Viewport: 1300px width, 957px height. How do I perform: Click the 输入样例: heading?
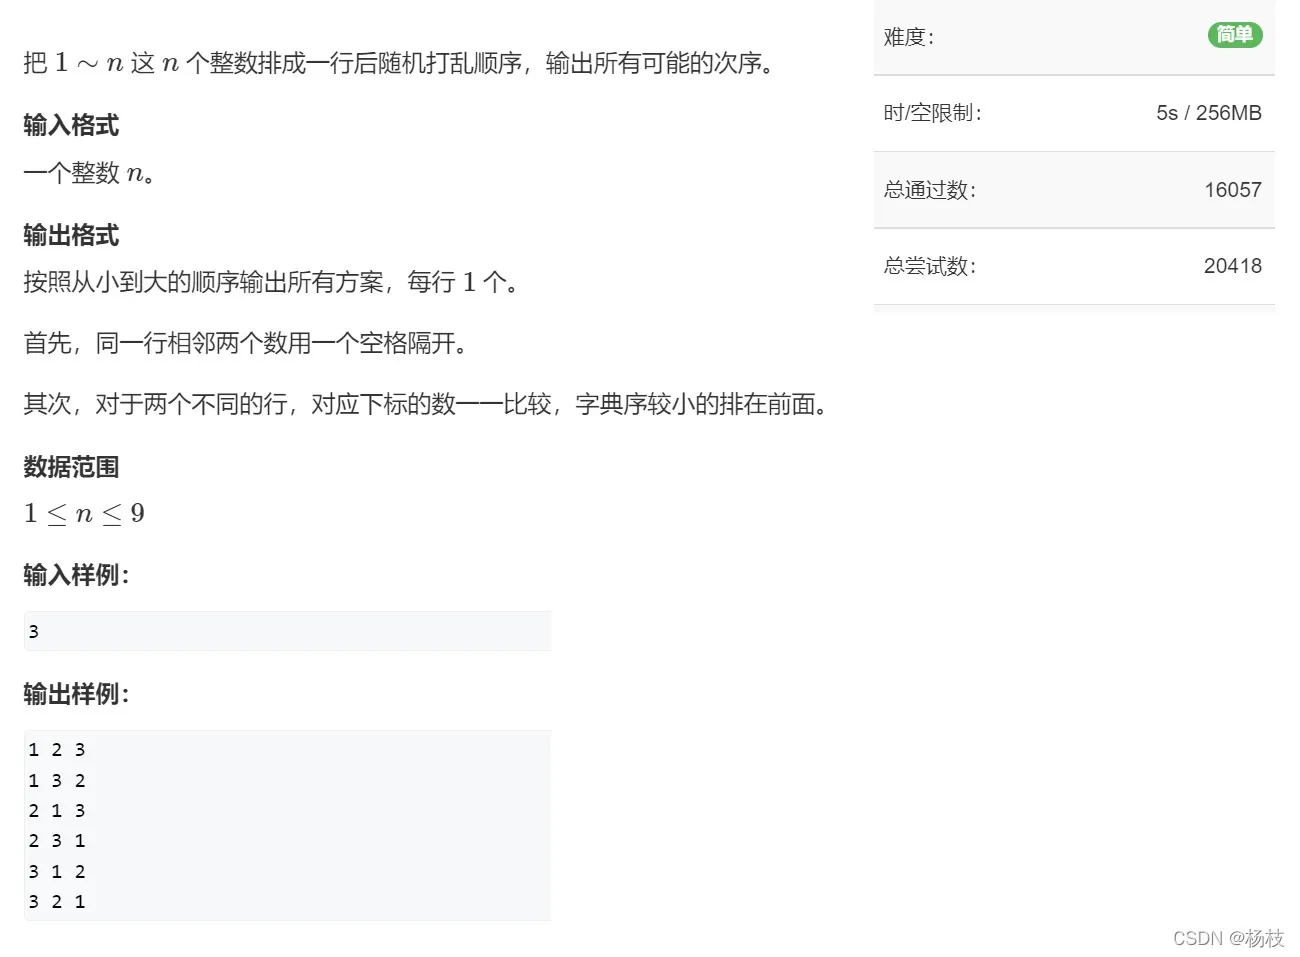[x=77, y=575]
